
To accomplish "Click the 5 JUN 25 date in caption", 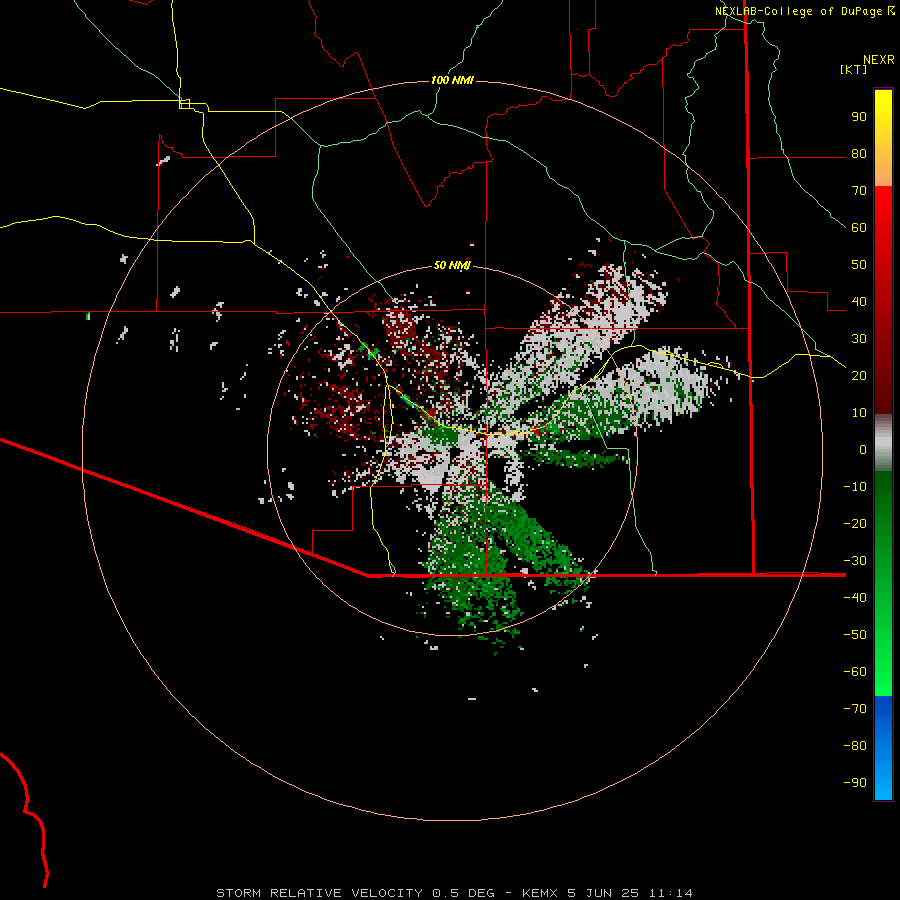I will [x=603, y=893].
